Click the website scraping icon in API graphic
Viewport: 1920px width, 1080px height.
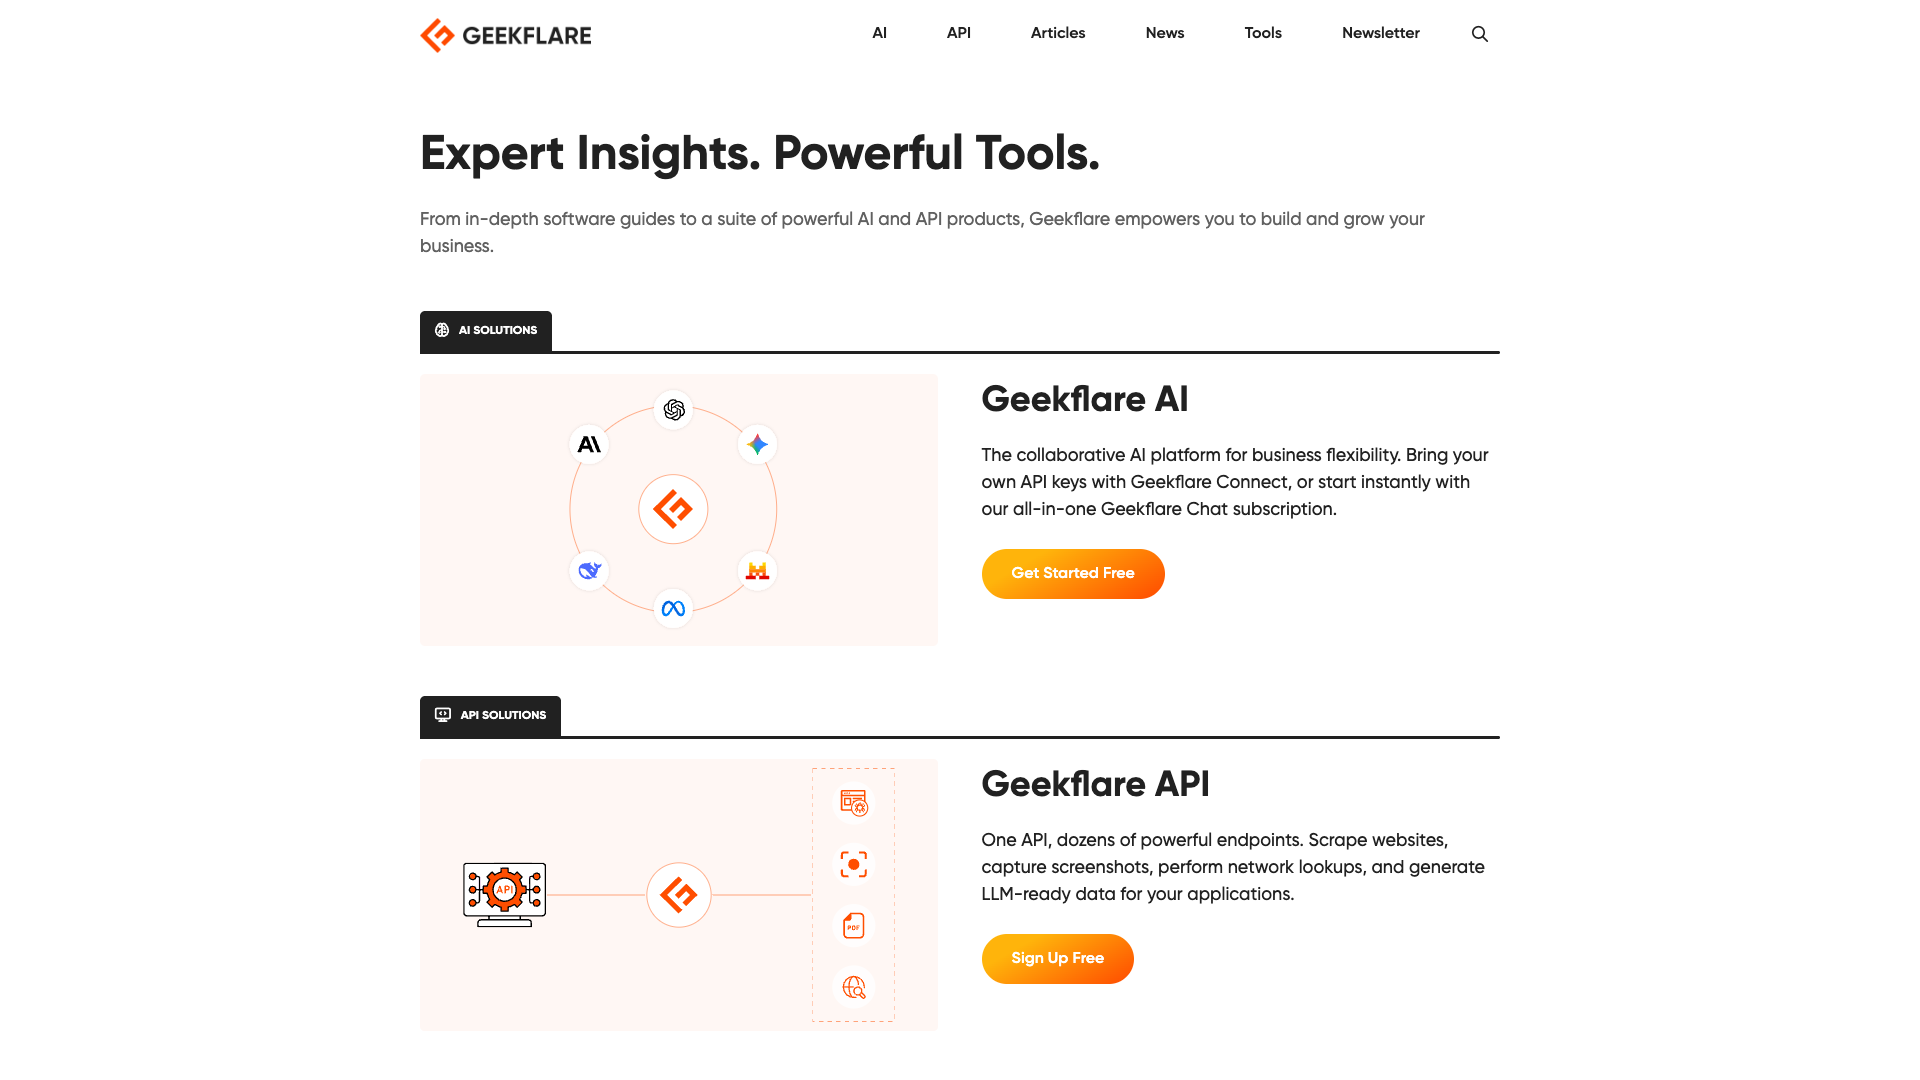point(853,803)
